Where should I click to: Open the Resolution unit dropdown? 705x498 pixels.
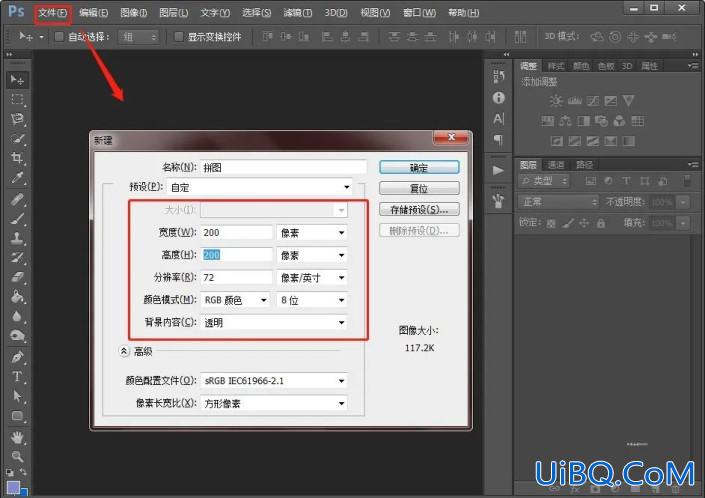pyautogui.click(x=312, y=278)
